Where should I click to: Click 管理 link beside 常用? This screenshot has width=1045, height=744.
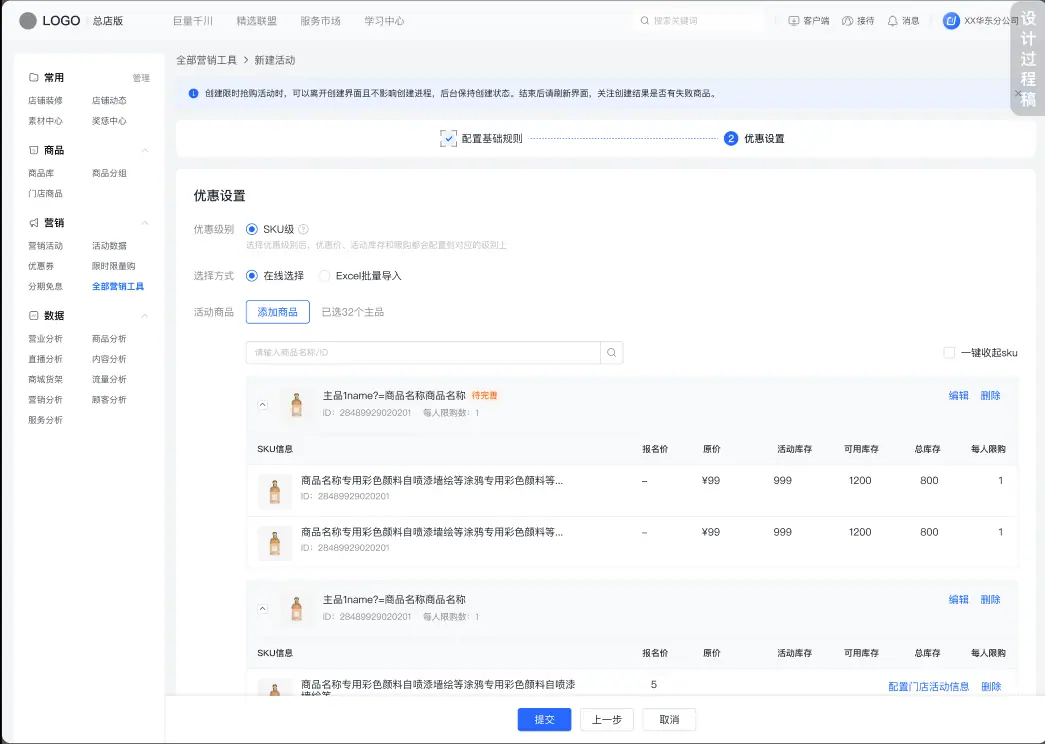141,78
